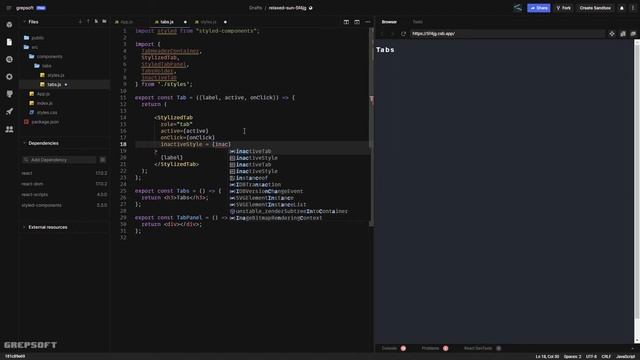This screenshot has width=640, height=360.
Task: Collapse the tabs folder
Action: point(43,66)
